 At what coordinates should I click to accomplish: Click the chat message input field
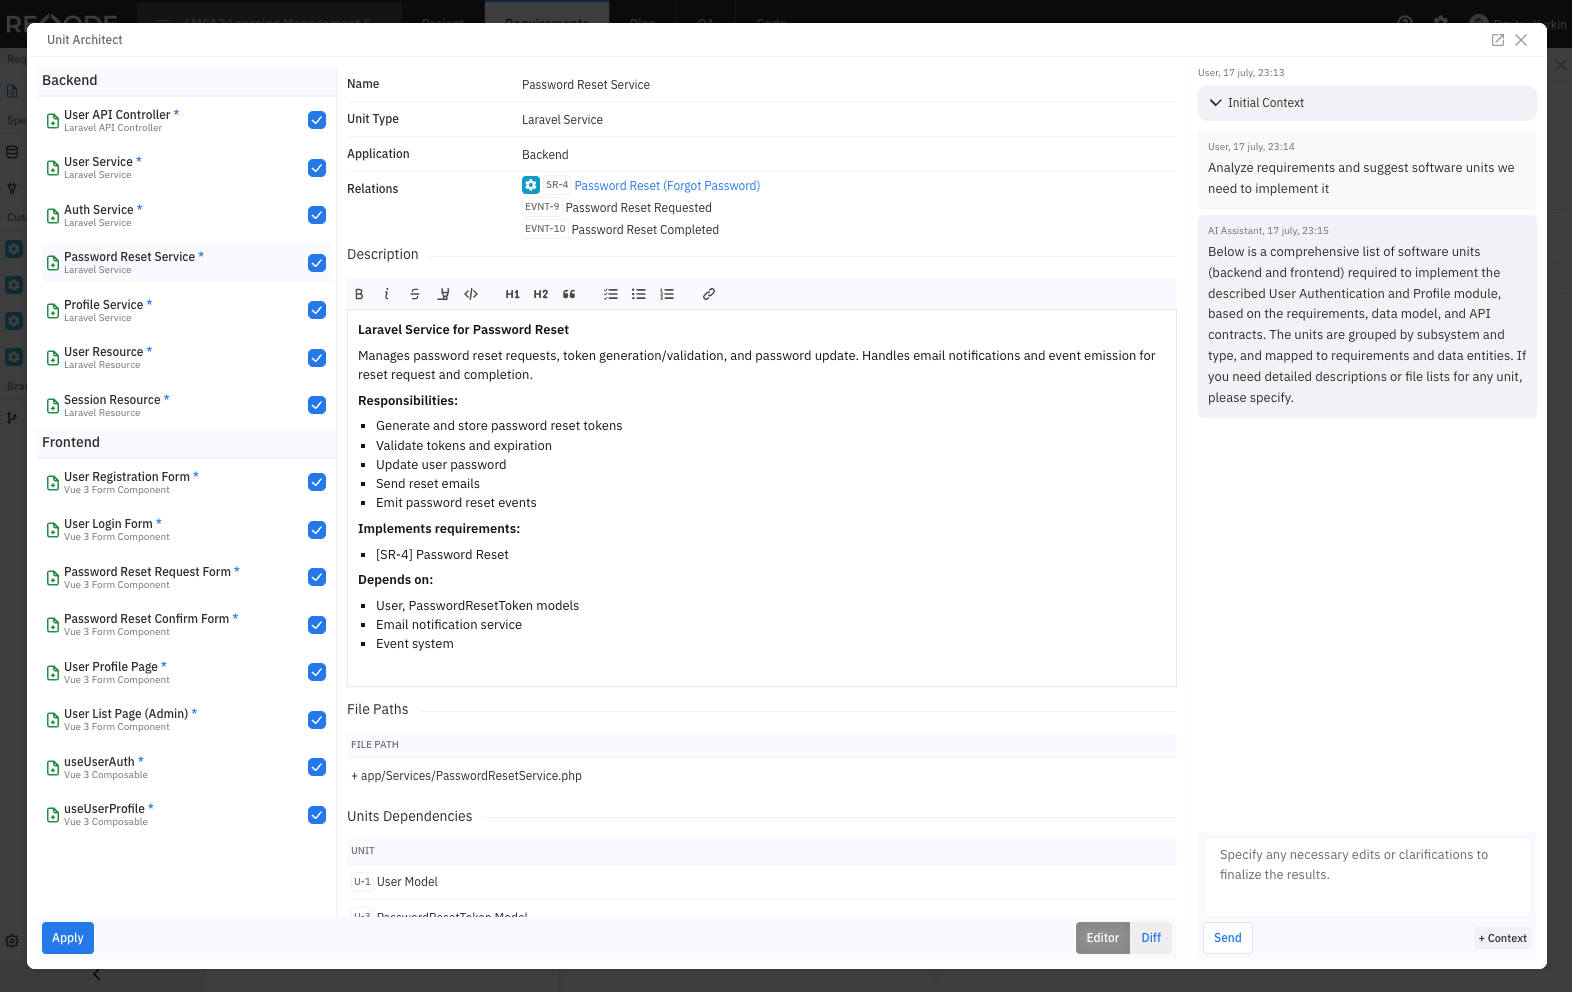point(1367,877)
